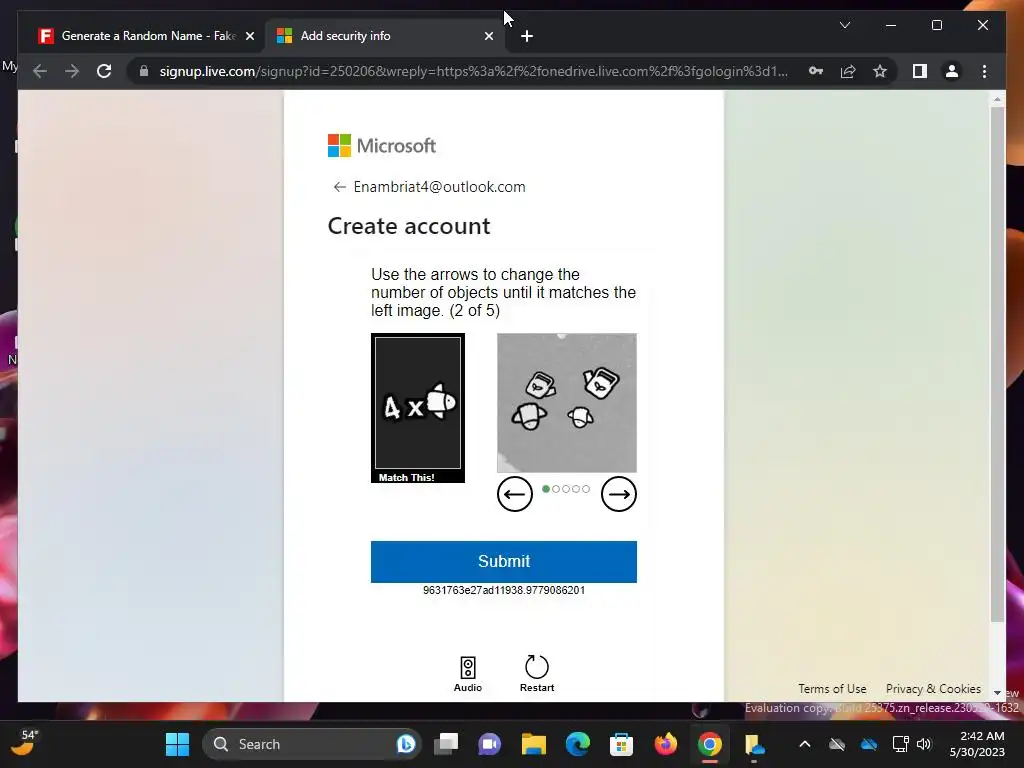1024x768 pixels.
Task: Open the Chat app on the taskbar
Action: (x=490, y=744)
